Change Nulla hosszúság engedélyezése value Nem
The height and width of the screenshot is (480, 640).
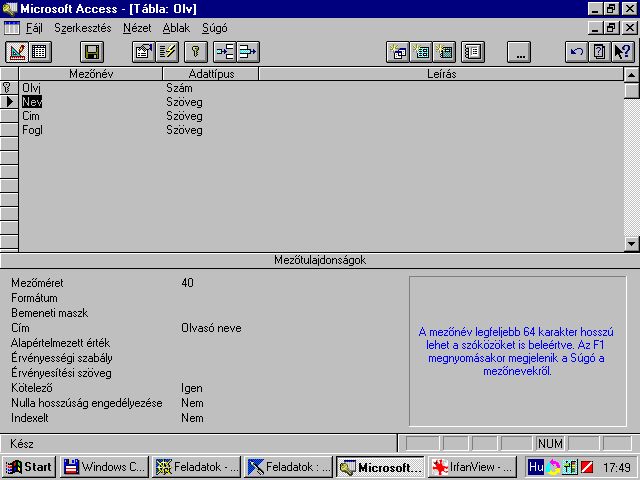click(192, 403)
